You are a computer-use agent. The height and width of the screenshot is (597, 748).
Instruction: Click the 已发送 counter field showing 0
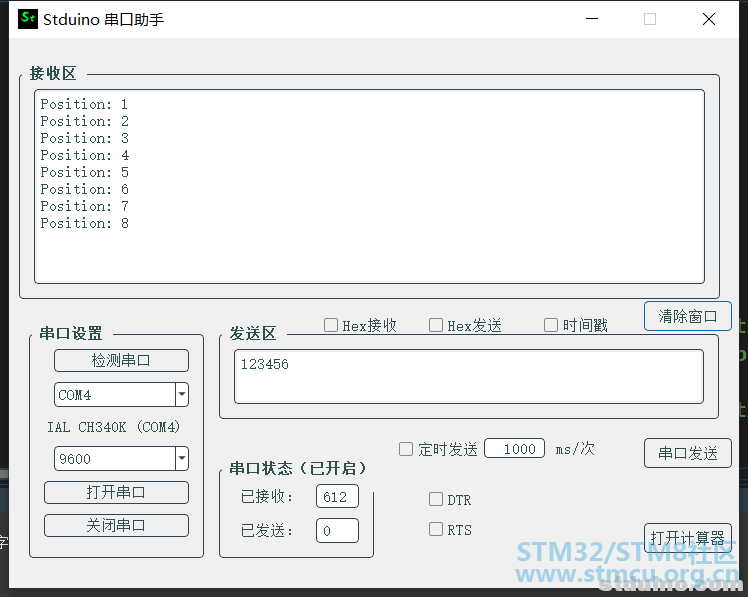(x=337, y=531)
